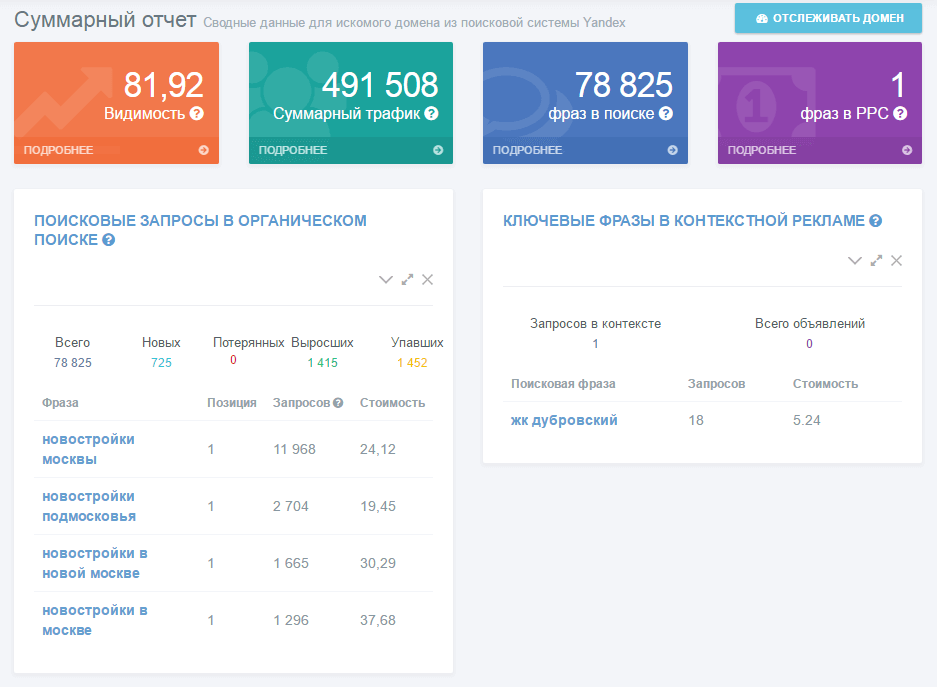Expand organic search panel to fullscreen
Screen dimensions: 937x687
(407, 280)
